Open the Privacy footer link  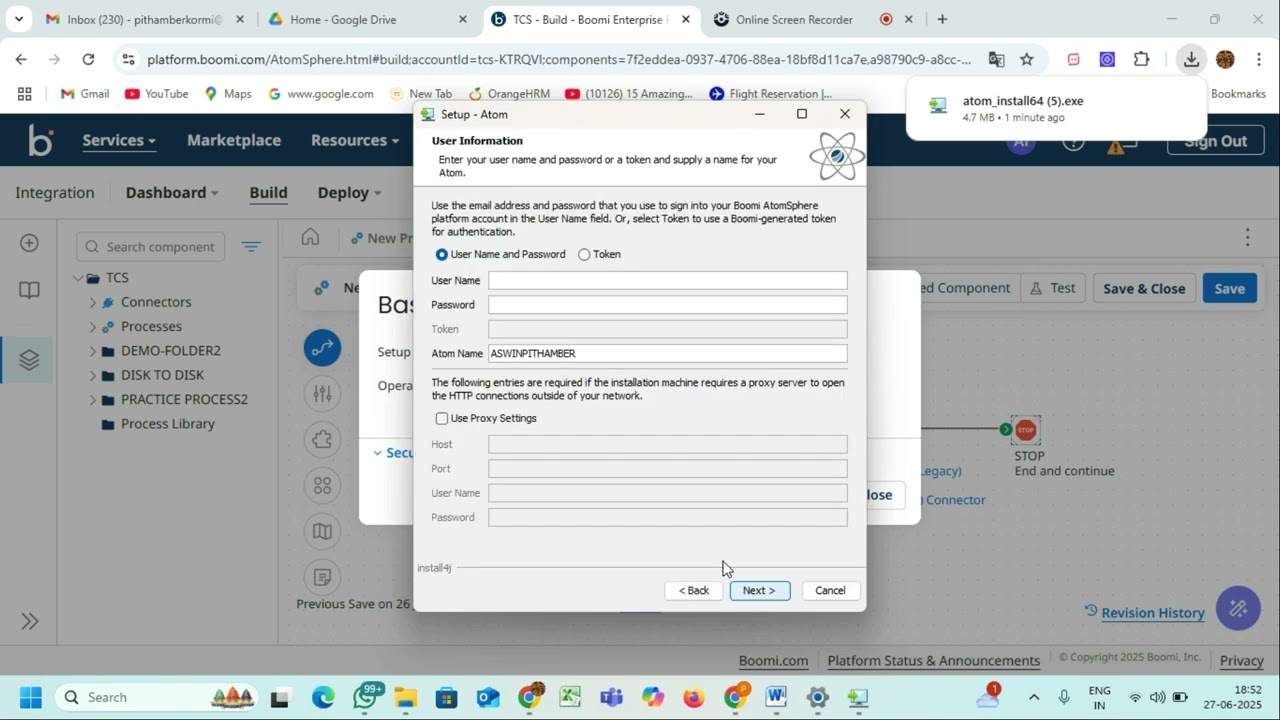(1241, 660)
